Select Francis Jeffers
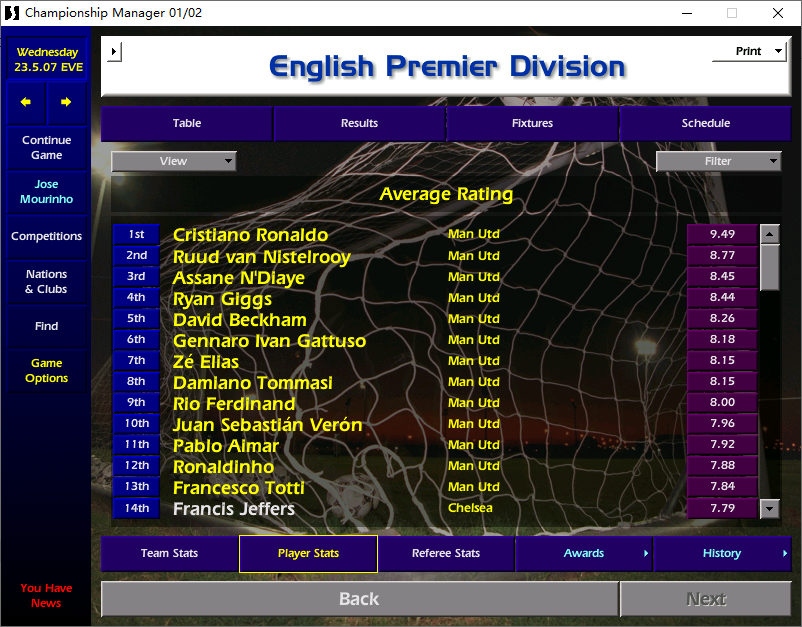The image size is (802, 627). click(234, 509)
